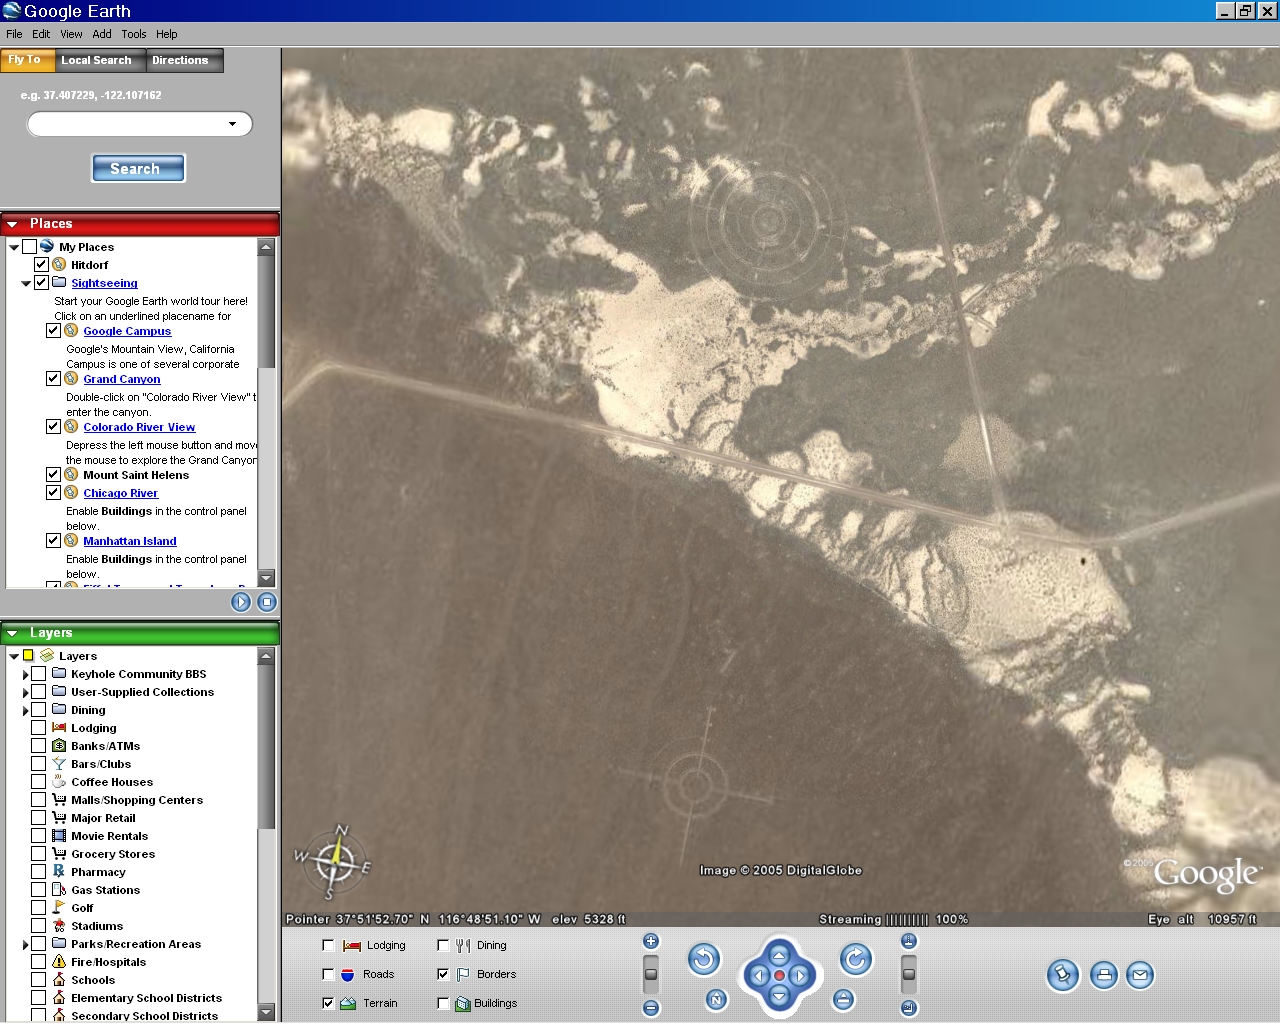This screenshot has height=1024, width=1280.
Task: Collapse the Layers panel header
Action: pos(12,633)
